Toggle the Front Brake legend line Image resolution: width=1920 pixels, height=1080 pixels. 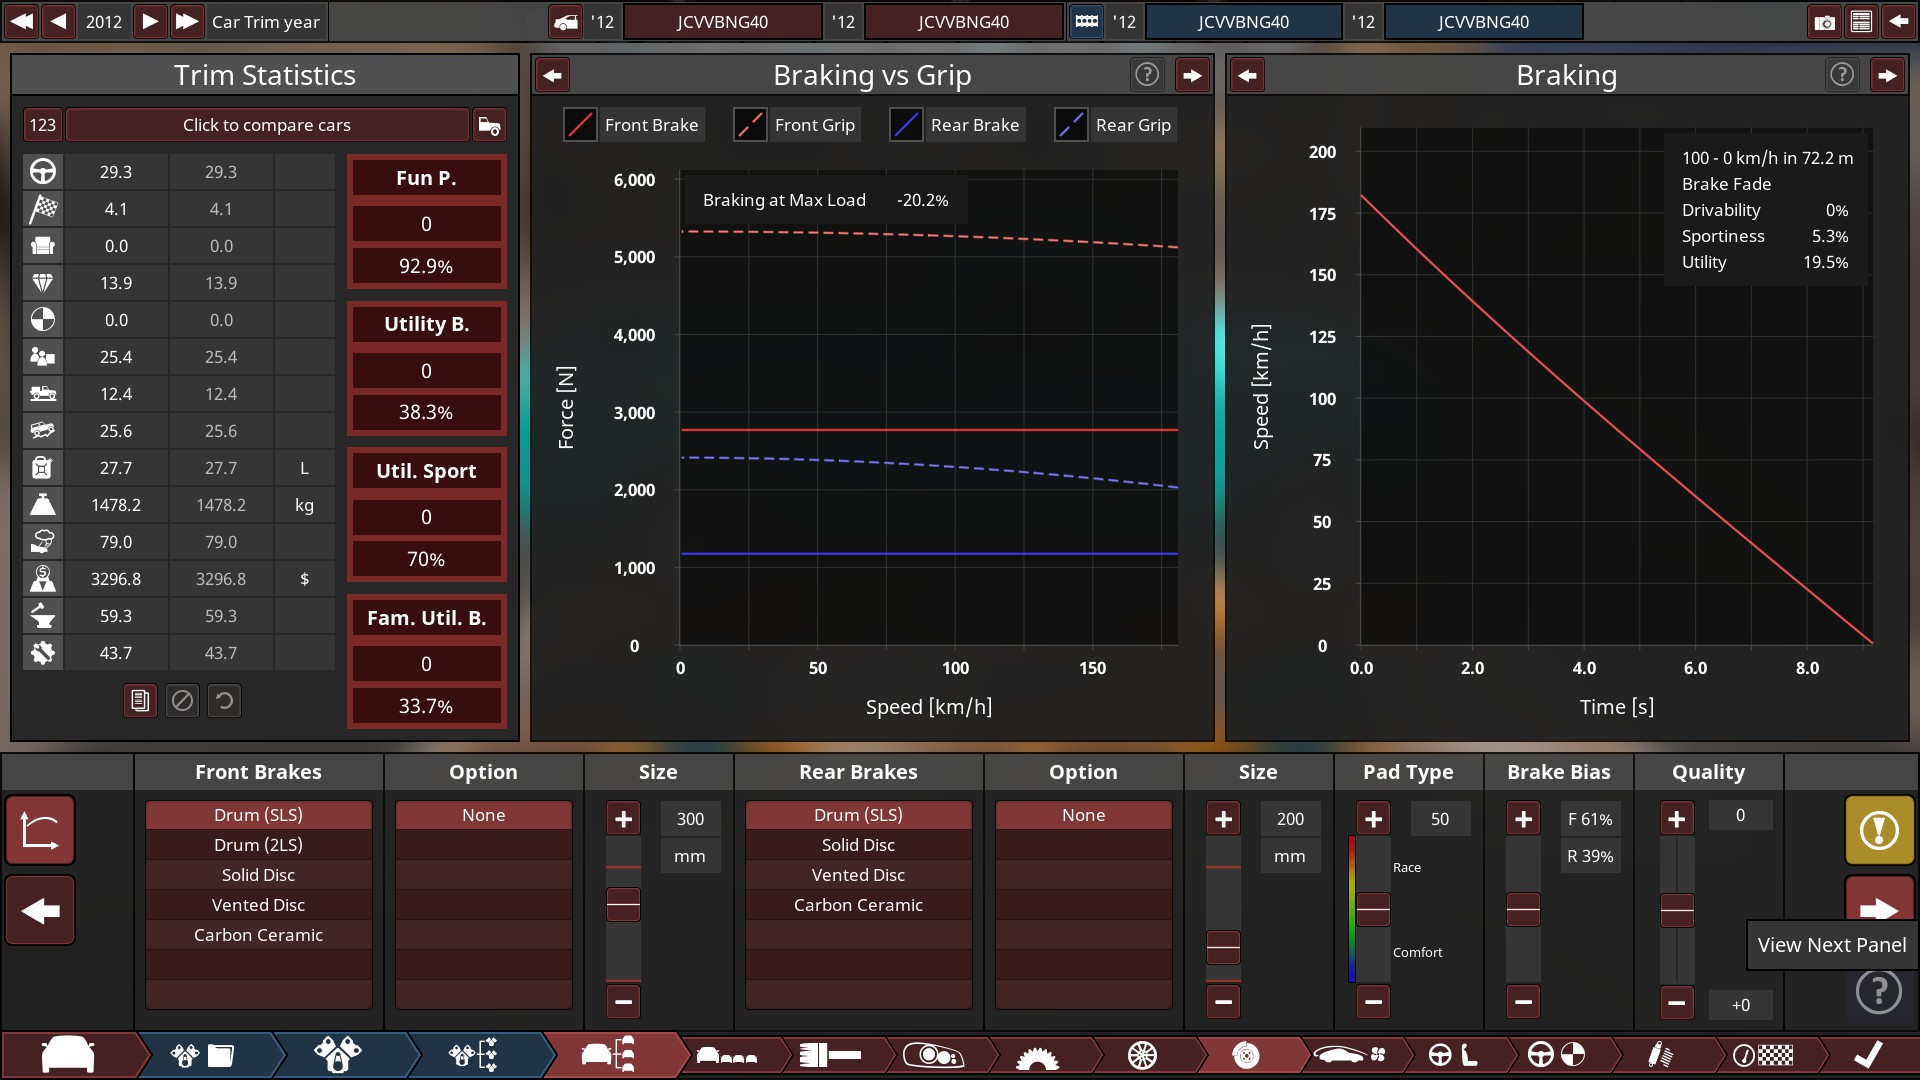pyautogui.click(x=633, y=125)
